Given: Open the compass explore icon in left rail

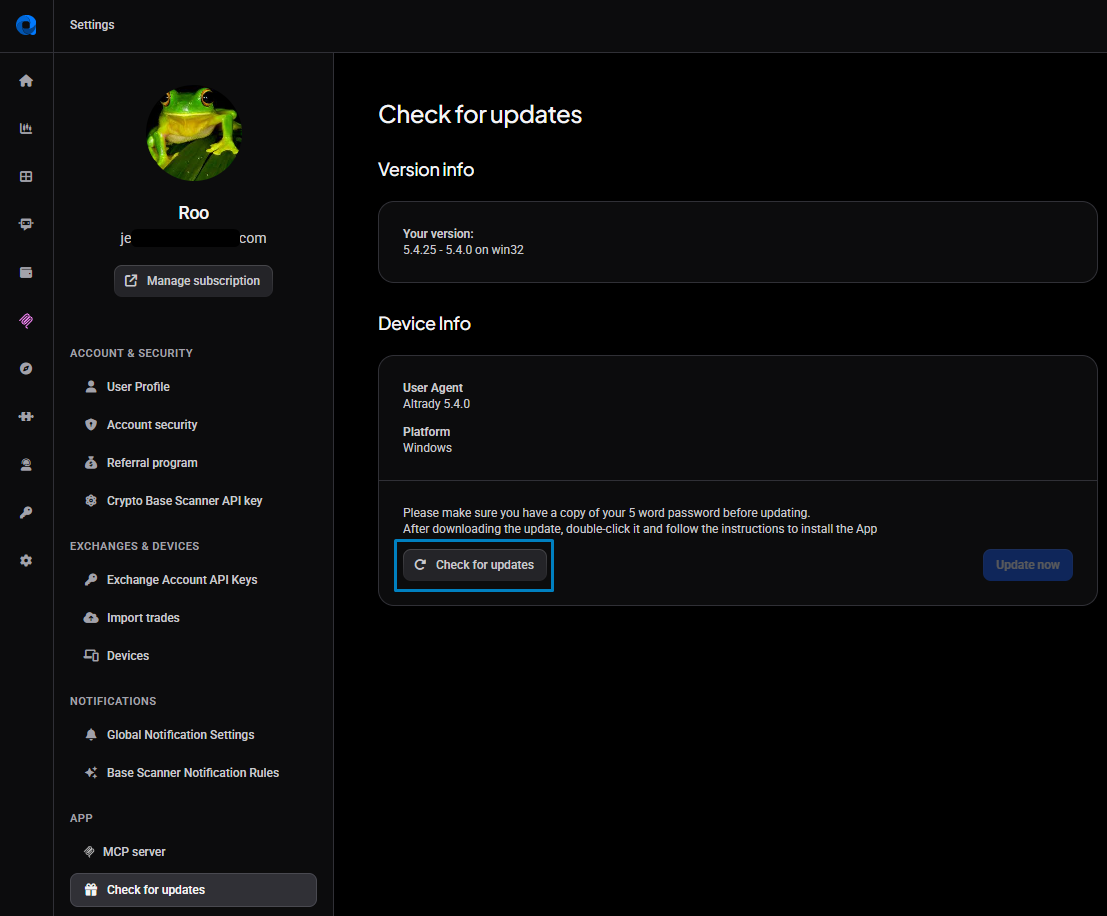Looking at the screenshot, I should [x=26, y=369].
